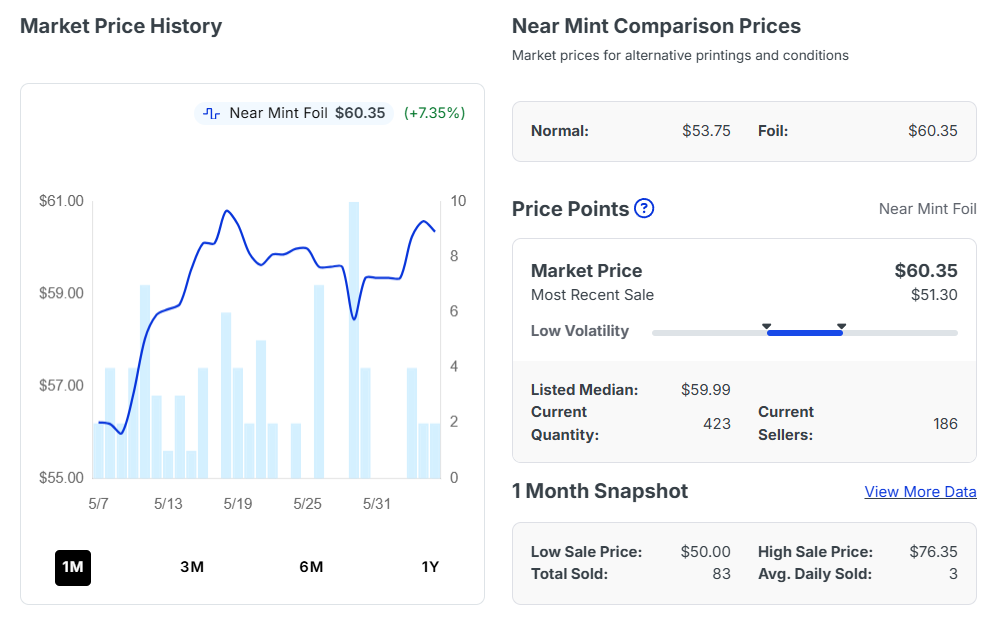Click the $57.00 y-axis label
This screenshot has width=996, height=620.
click(x=61, y=385)
